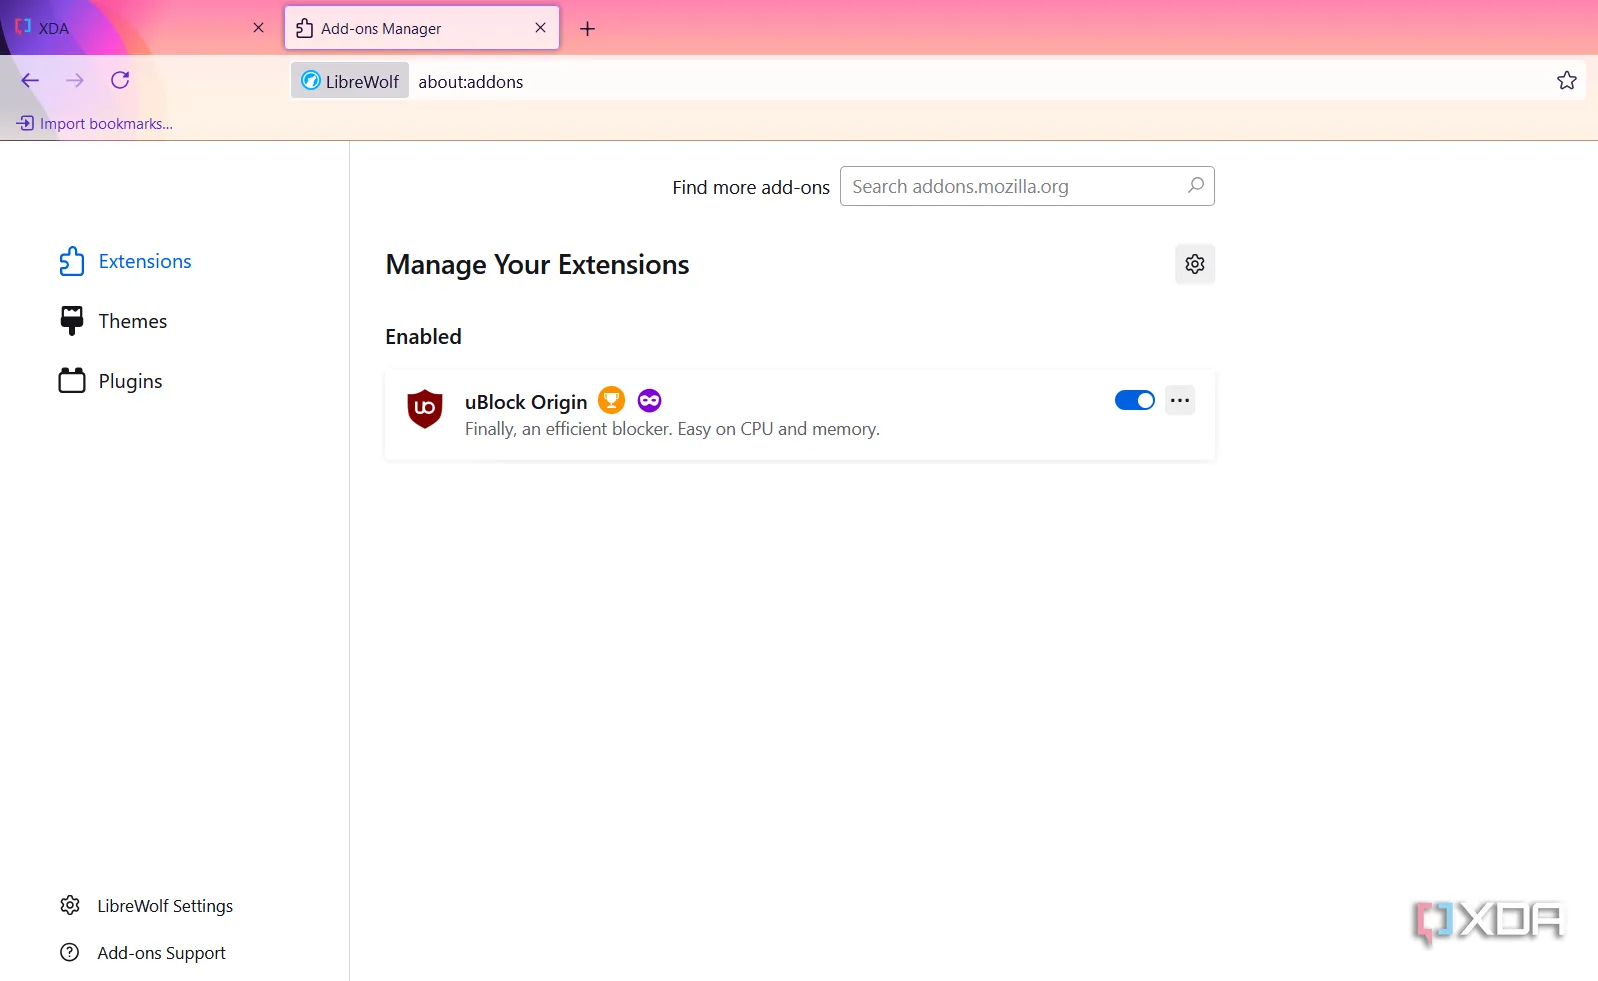Switch to the XDA tab

pos(130,28)
